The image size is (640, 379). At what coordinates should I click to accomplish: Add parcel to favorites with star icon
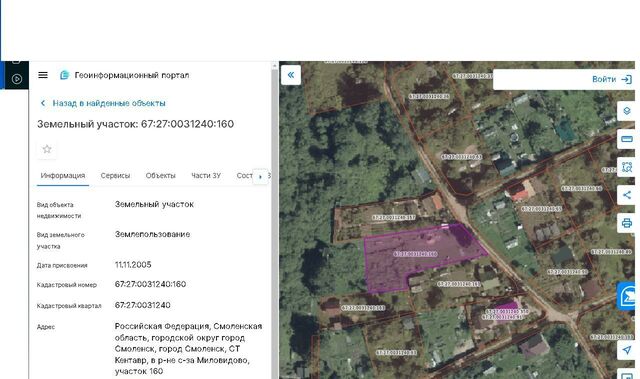point(47,149)
